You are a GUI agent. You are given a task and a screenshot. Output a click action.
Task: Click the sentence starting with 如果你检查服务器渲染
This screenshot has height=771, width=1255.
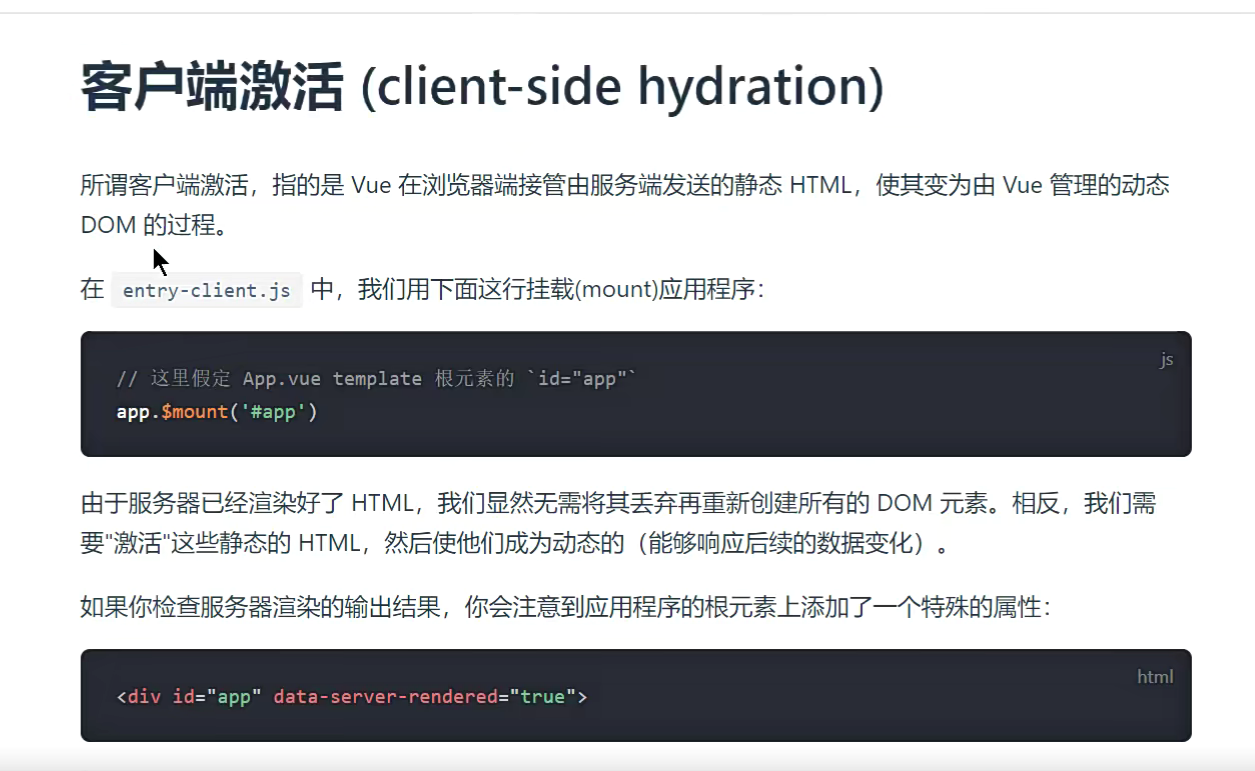click(x=565, y=607)
